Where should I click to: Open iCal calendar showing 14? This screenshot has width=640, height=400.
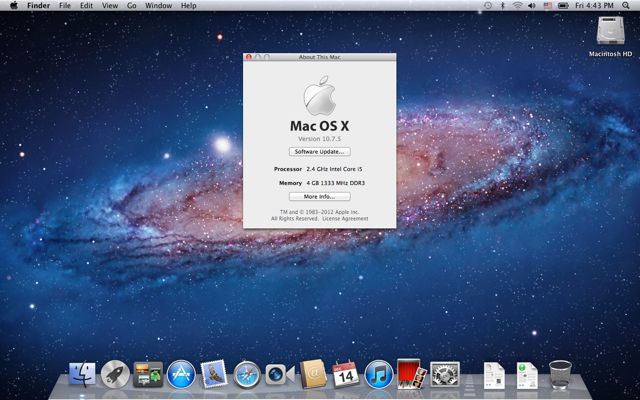click(346, 374)
